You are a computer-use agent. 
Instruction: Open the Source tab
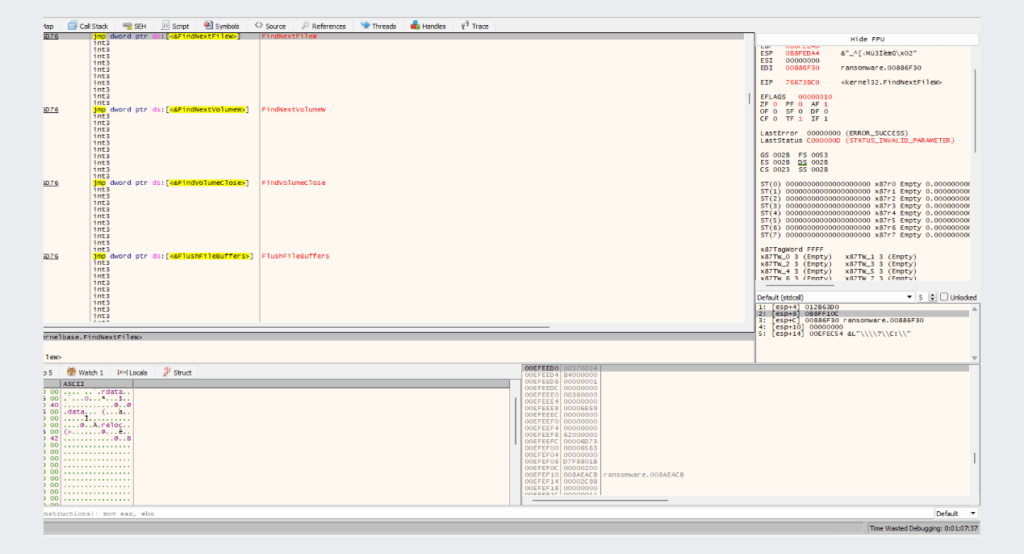click(x=270, y=26)
